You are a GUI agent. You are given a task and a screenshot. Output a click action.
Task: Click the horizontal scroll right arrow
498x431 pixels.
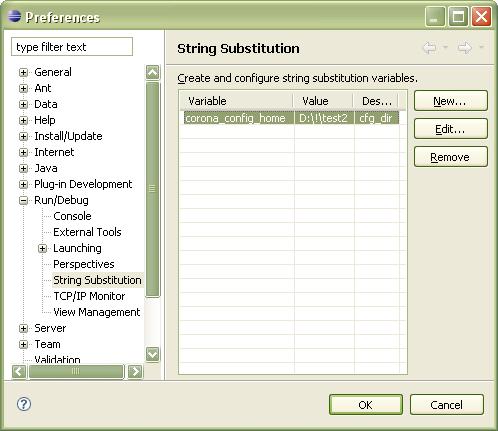click(x=135, y=371)
